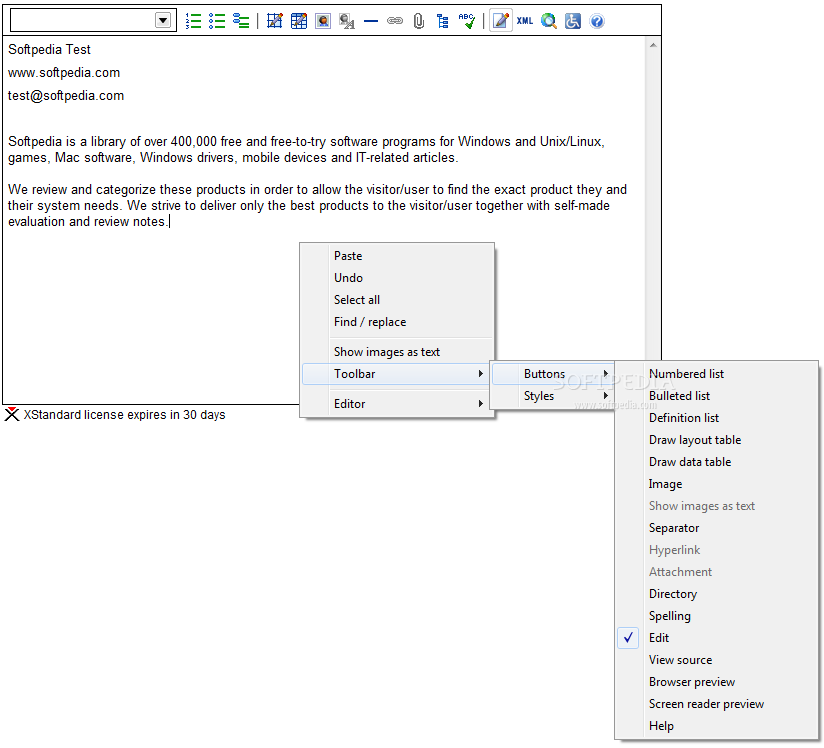This screenshot has height=748, width=824.
Task: Expand the Toolbar submenu arrow
Action: coord(480,374)
